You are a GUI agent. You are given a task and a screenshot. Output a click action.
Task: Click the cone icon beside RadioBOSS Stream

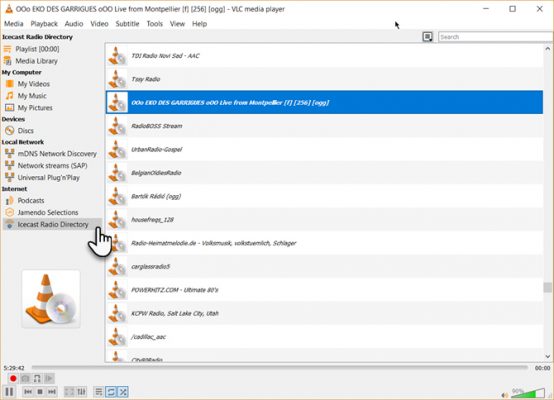[117, 126]
